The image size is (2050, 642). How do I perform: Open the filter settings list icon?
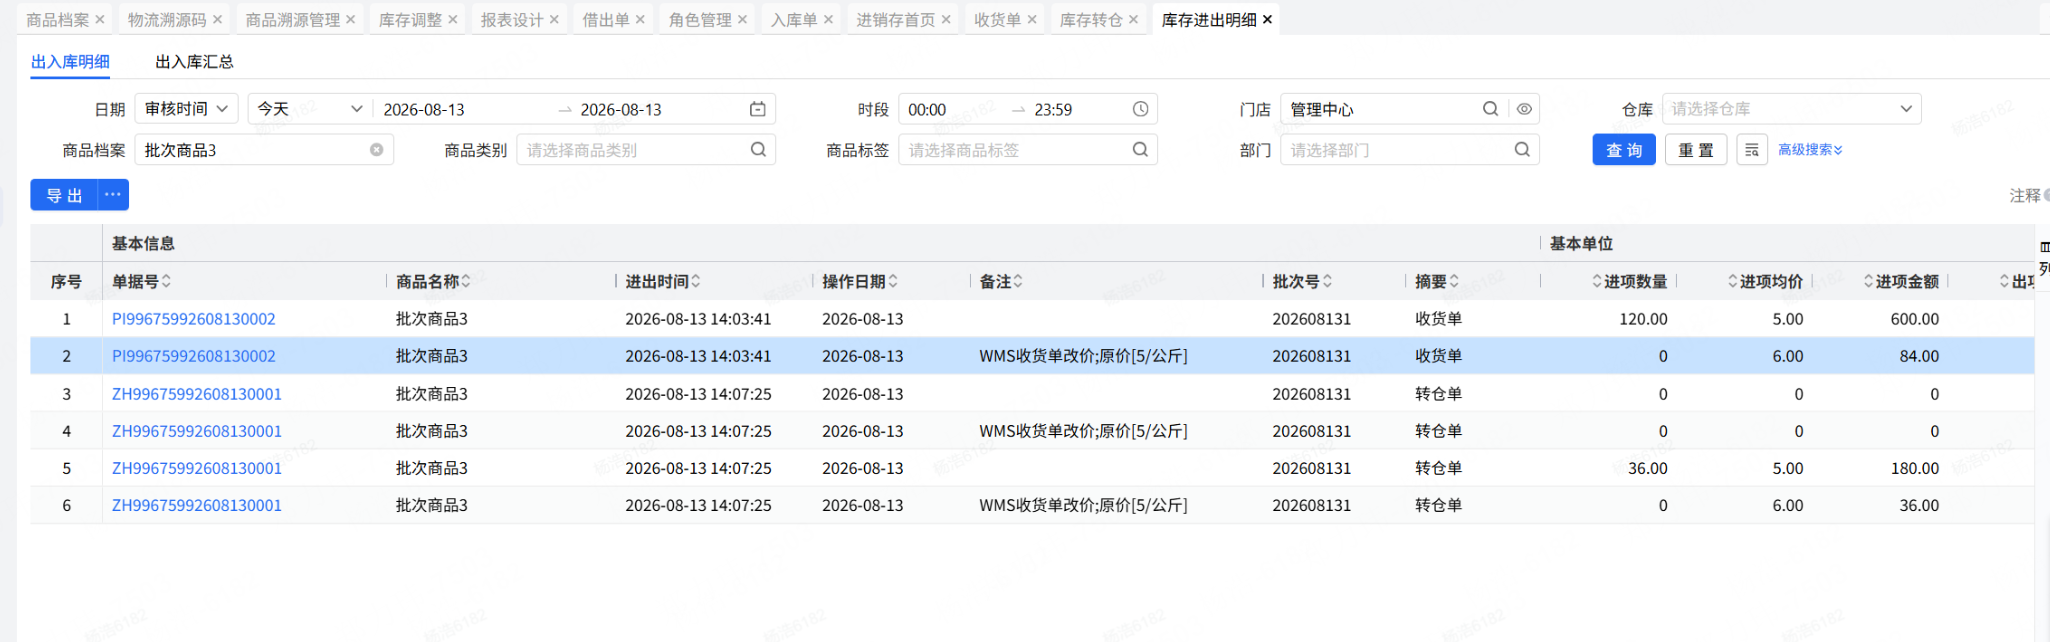[x=1752, y=150]
